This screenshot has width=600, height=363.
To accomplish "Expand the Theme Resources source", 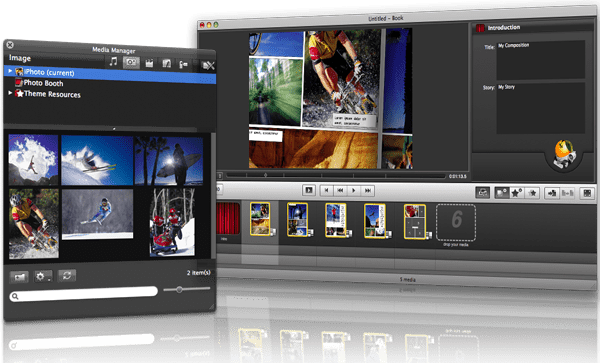I will tap(10, 93).
